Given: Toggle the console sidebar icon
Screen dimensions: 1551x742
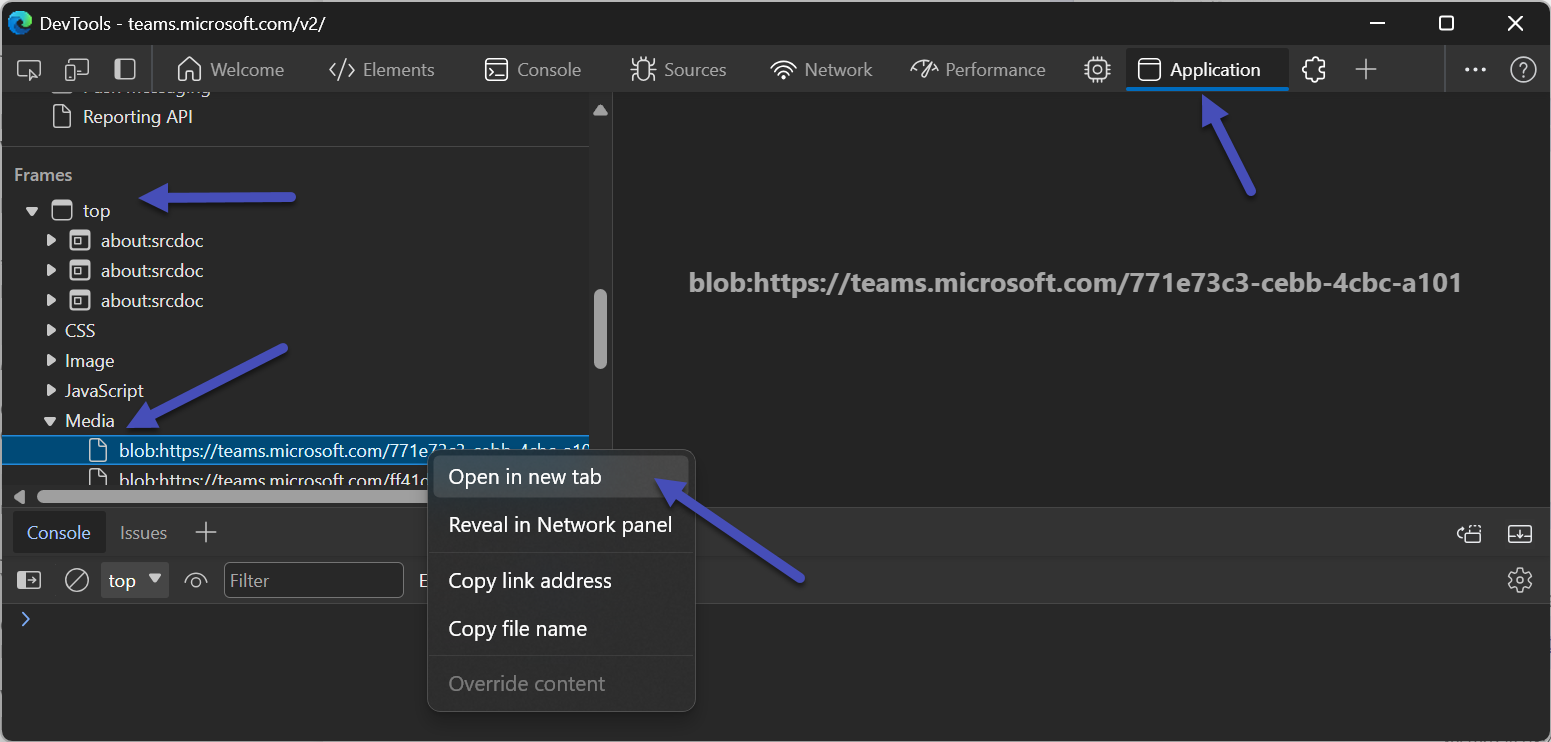Looking at the screenshot, I should pyautogui.click(x=29, y=580).
